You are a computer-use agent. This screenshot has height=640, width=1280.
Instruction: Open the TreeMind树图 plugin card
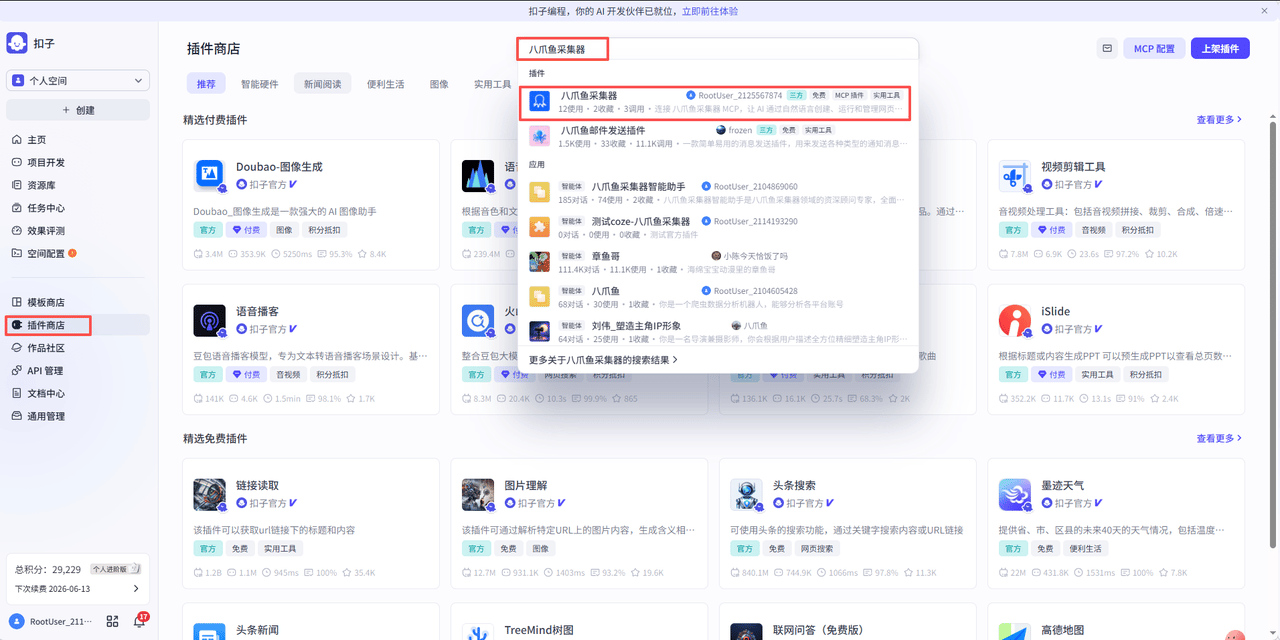579,622
